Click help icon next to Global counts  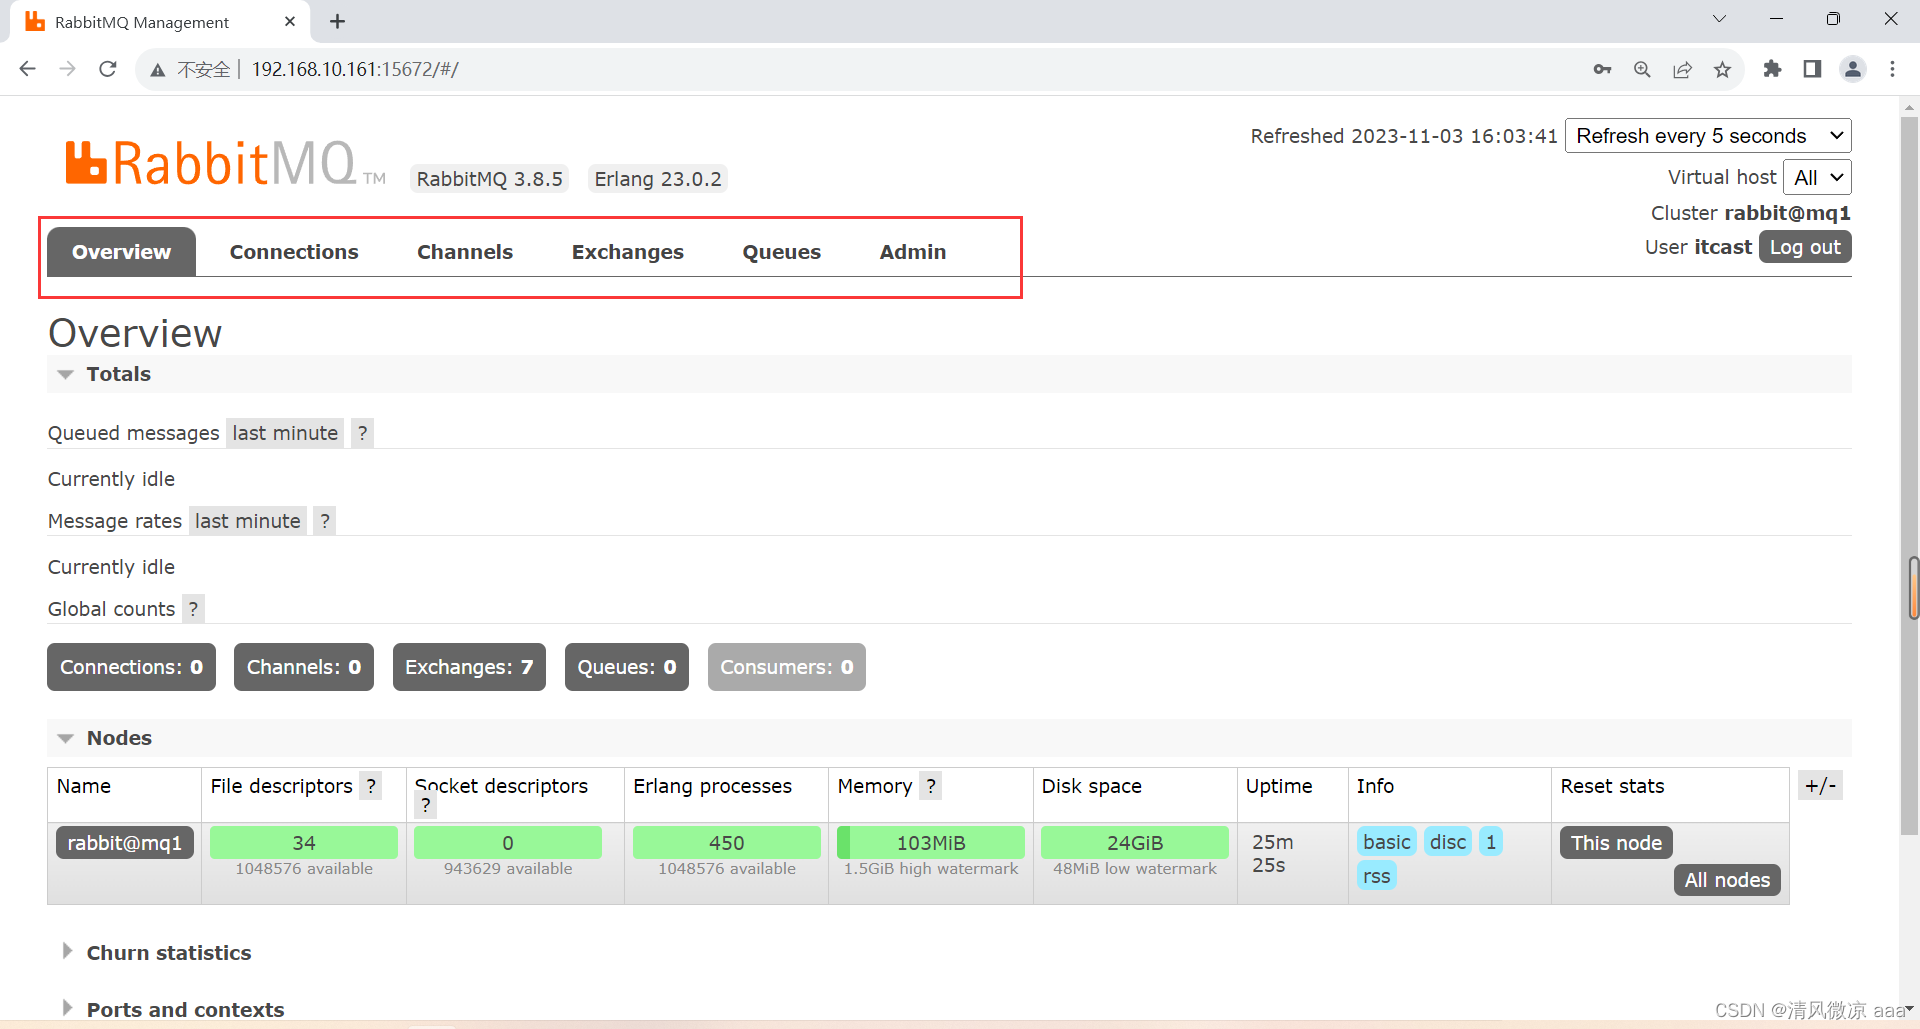point(193,609)
